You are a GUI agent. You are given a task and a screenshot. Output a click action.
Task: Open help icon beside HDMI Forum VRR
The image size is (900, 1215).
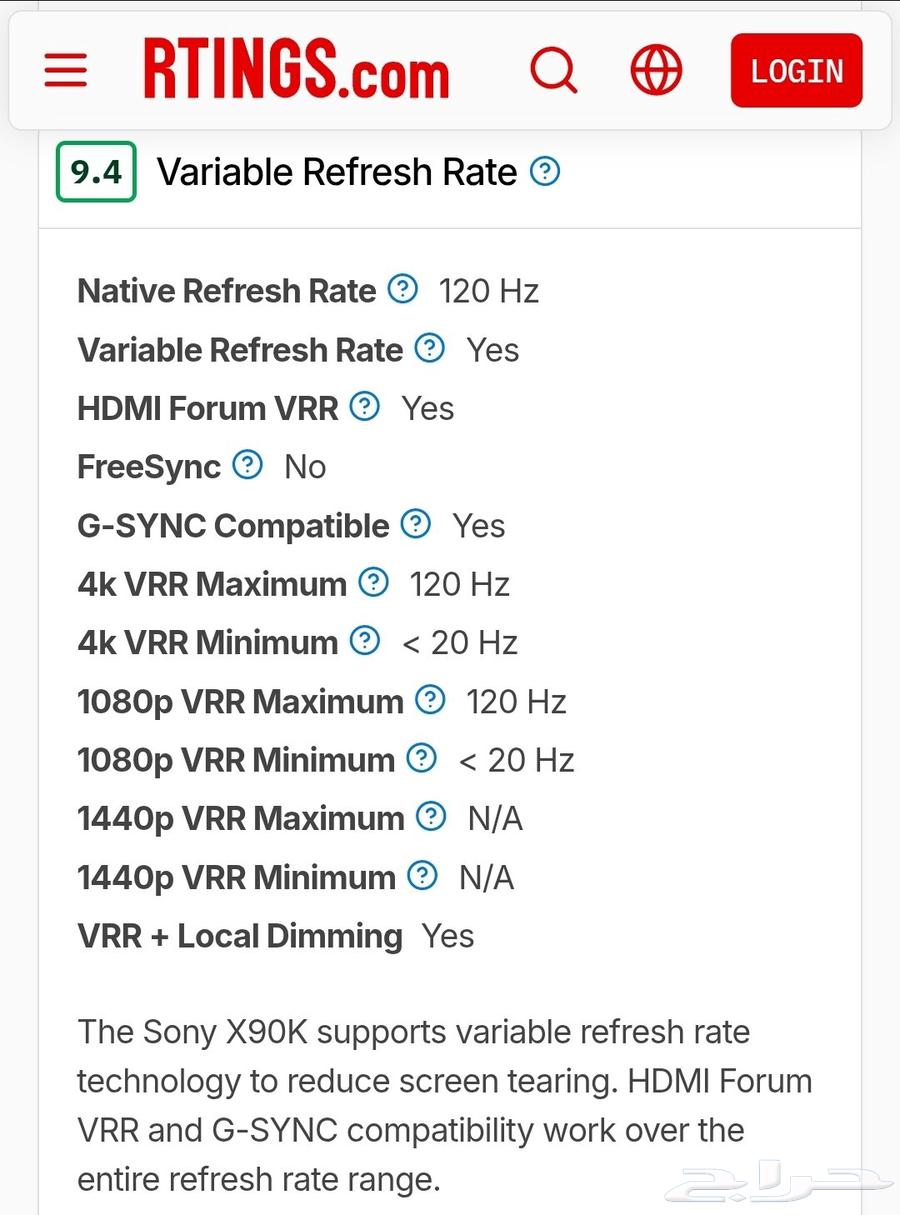(365, 407)
